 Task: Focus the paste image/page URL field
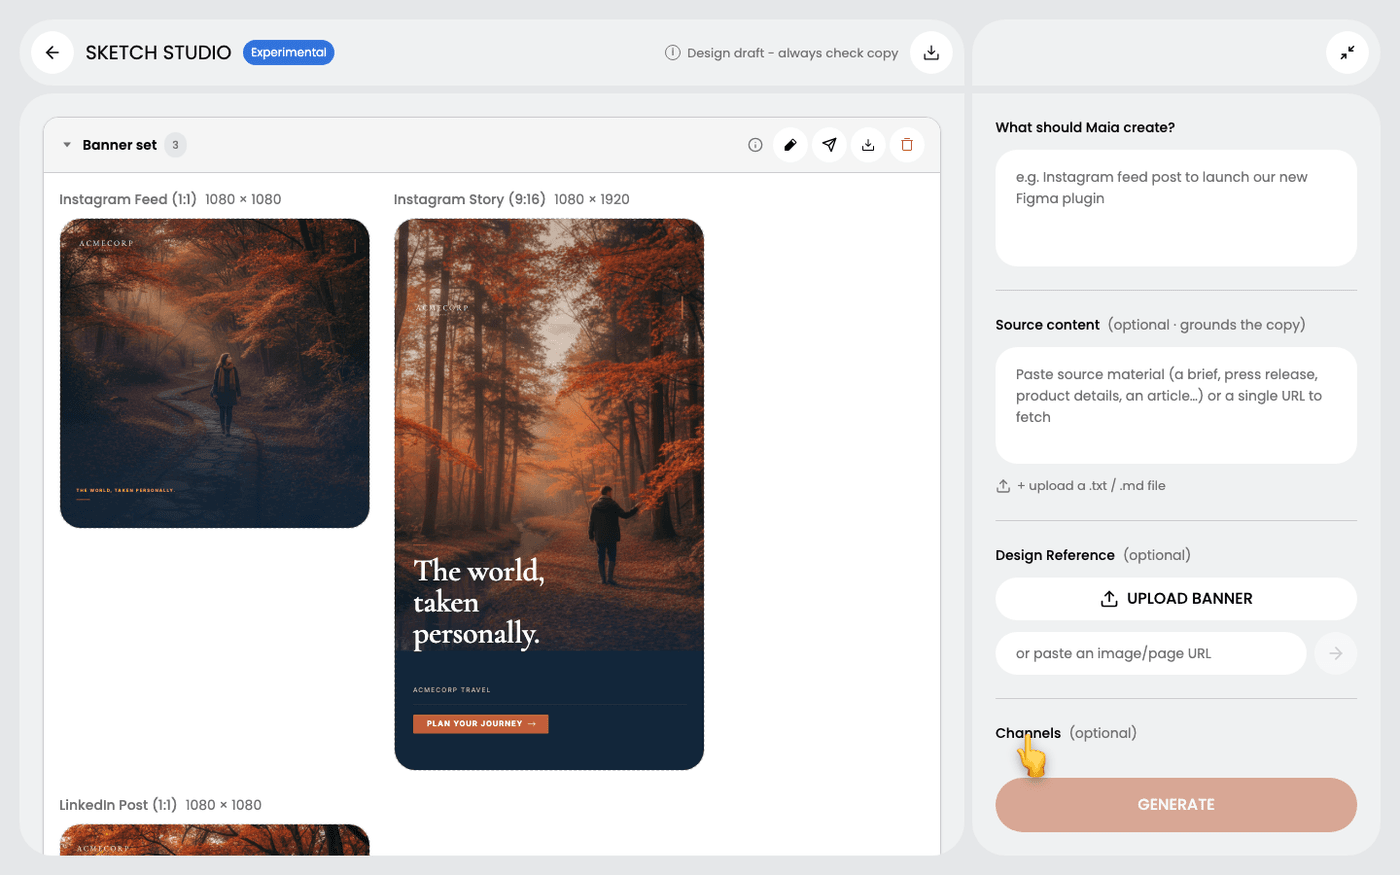tap(1151, 653)
